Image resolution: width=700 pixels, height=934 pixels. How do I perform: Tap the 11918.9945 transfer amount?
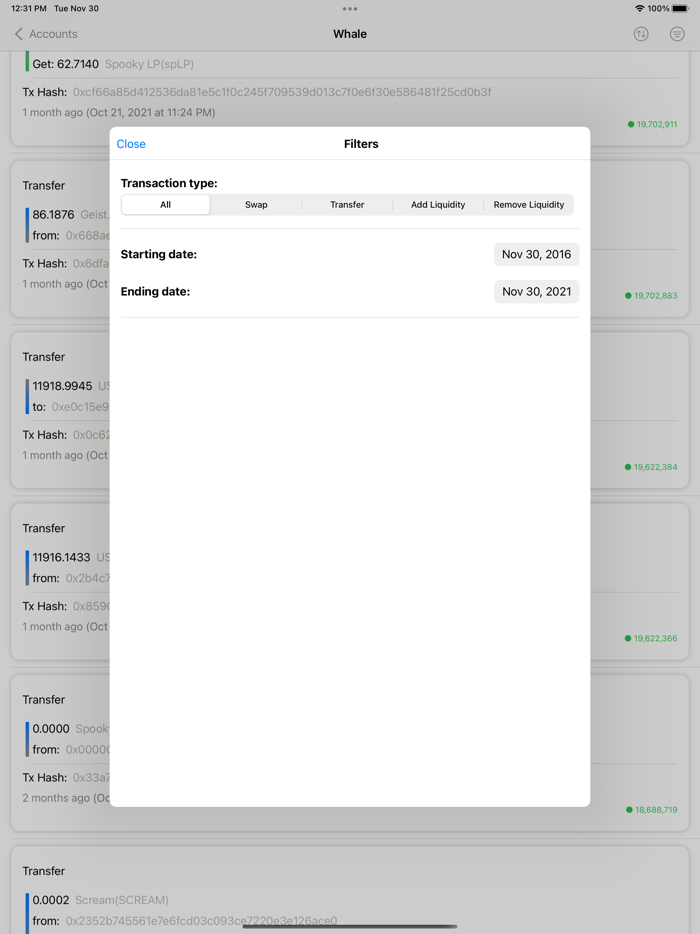63,386
